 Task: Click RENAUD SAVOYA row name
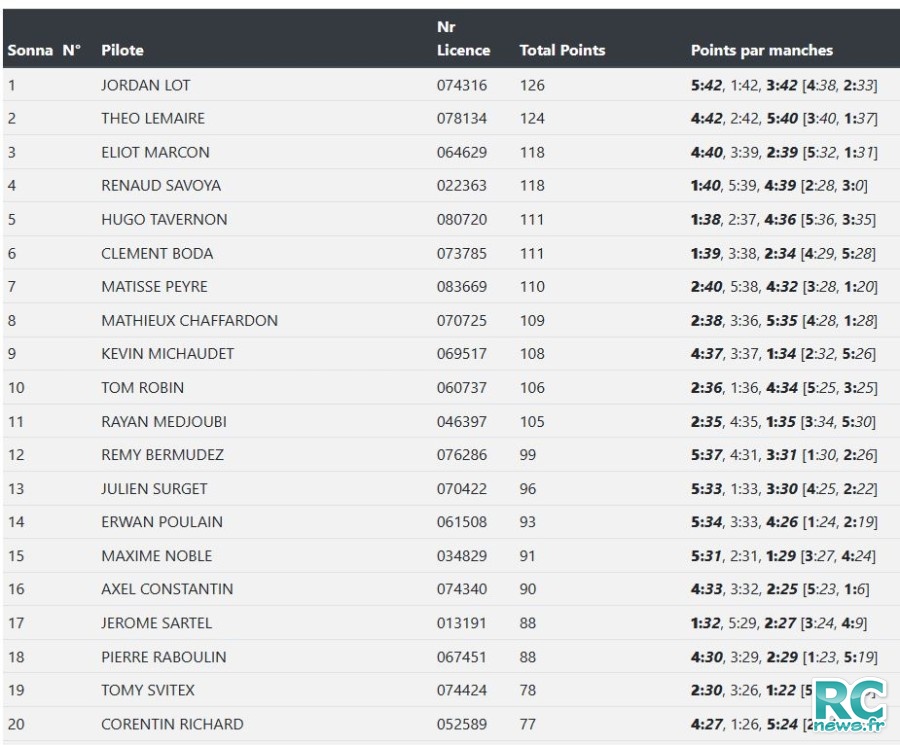tap(161, 185)
